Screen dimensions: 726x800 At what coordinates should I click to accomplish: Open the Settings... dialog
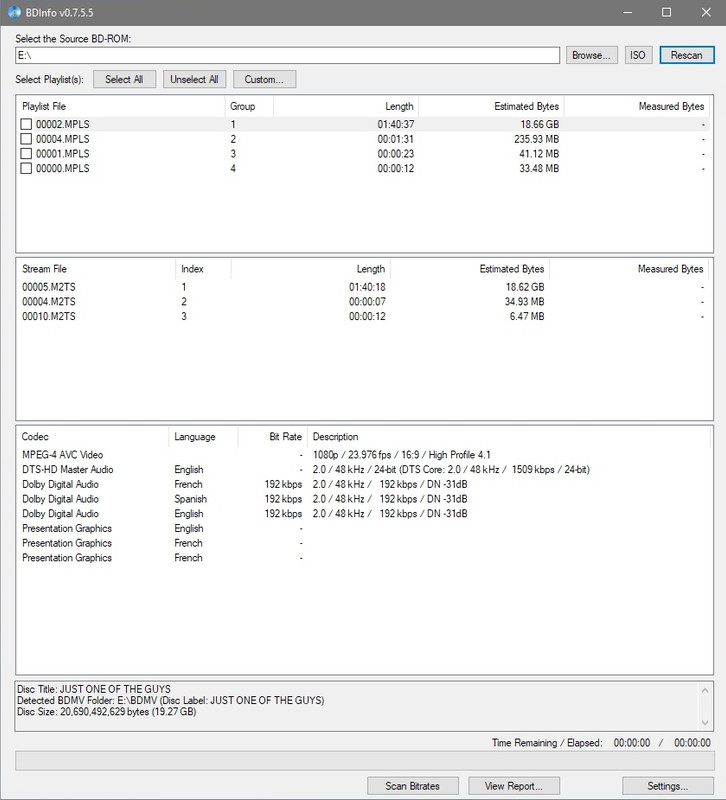coord(668,786)
